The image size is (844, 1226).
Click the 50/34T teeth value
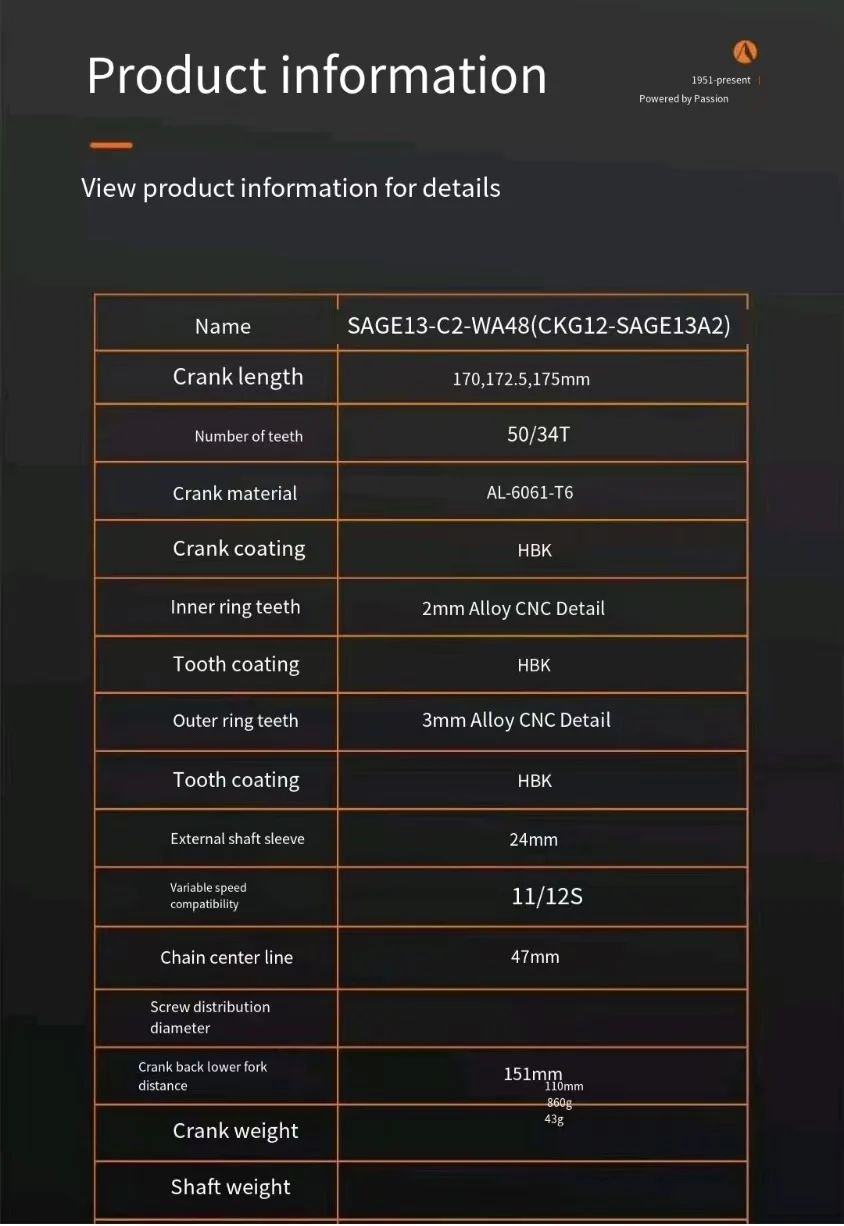[x=539, y=434]
